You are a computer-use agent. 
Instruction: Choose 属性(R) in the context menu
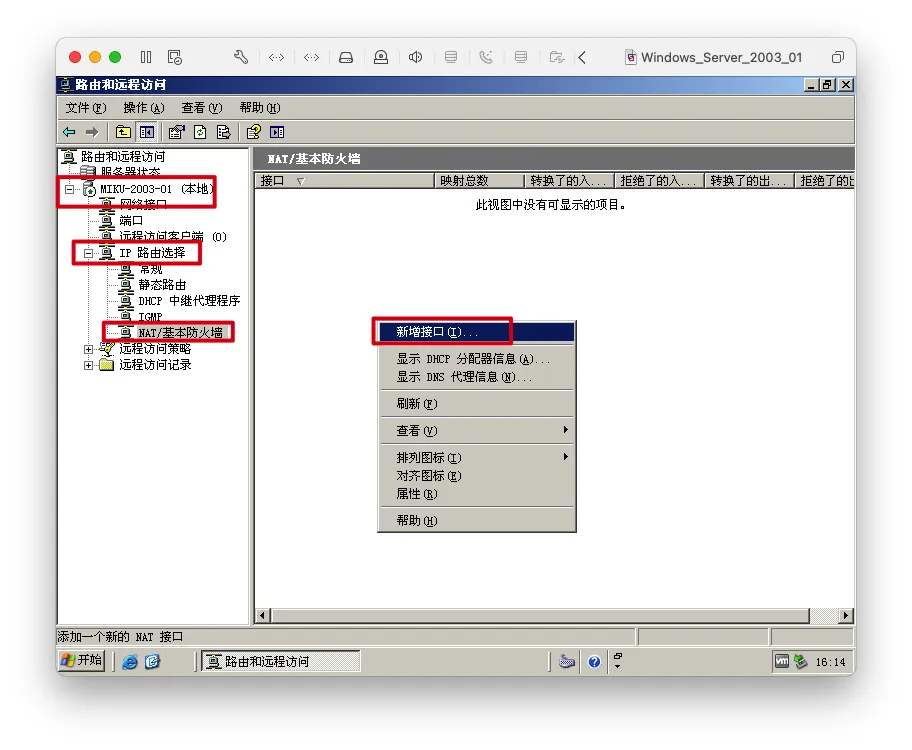point(476,494)
